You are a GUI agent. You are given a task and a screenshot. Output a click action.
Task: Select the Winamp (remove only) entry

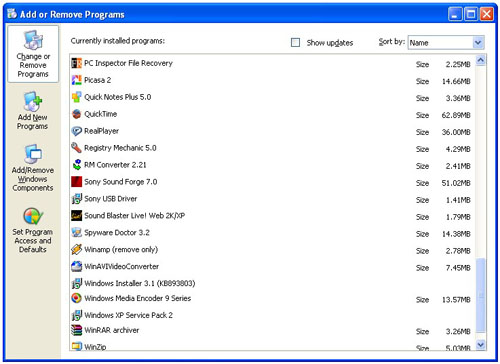272,250
